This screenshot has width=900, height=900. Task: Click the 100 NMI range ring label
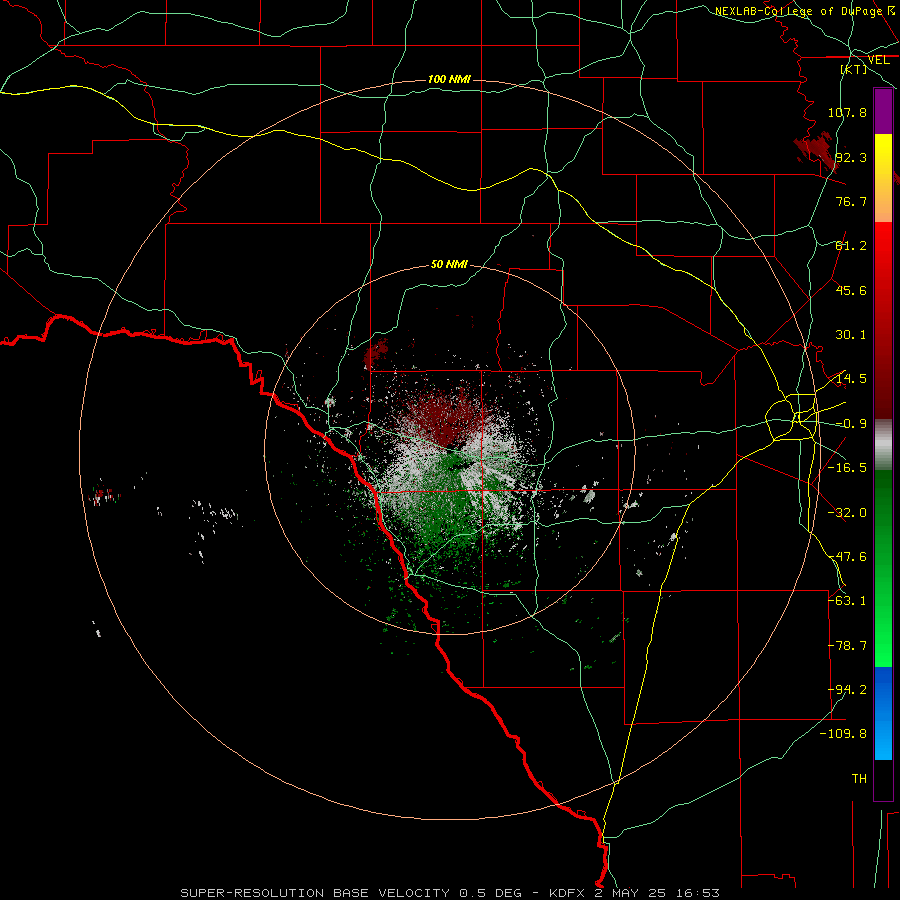pyautogui.click(x=449, y=79)
